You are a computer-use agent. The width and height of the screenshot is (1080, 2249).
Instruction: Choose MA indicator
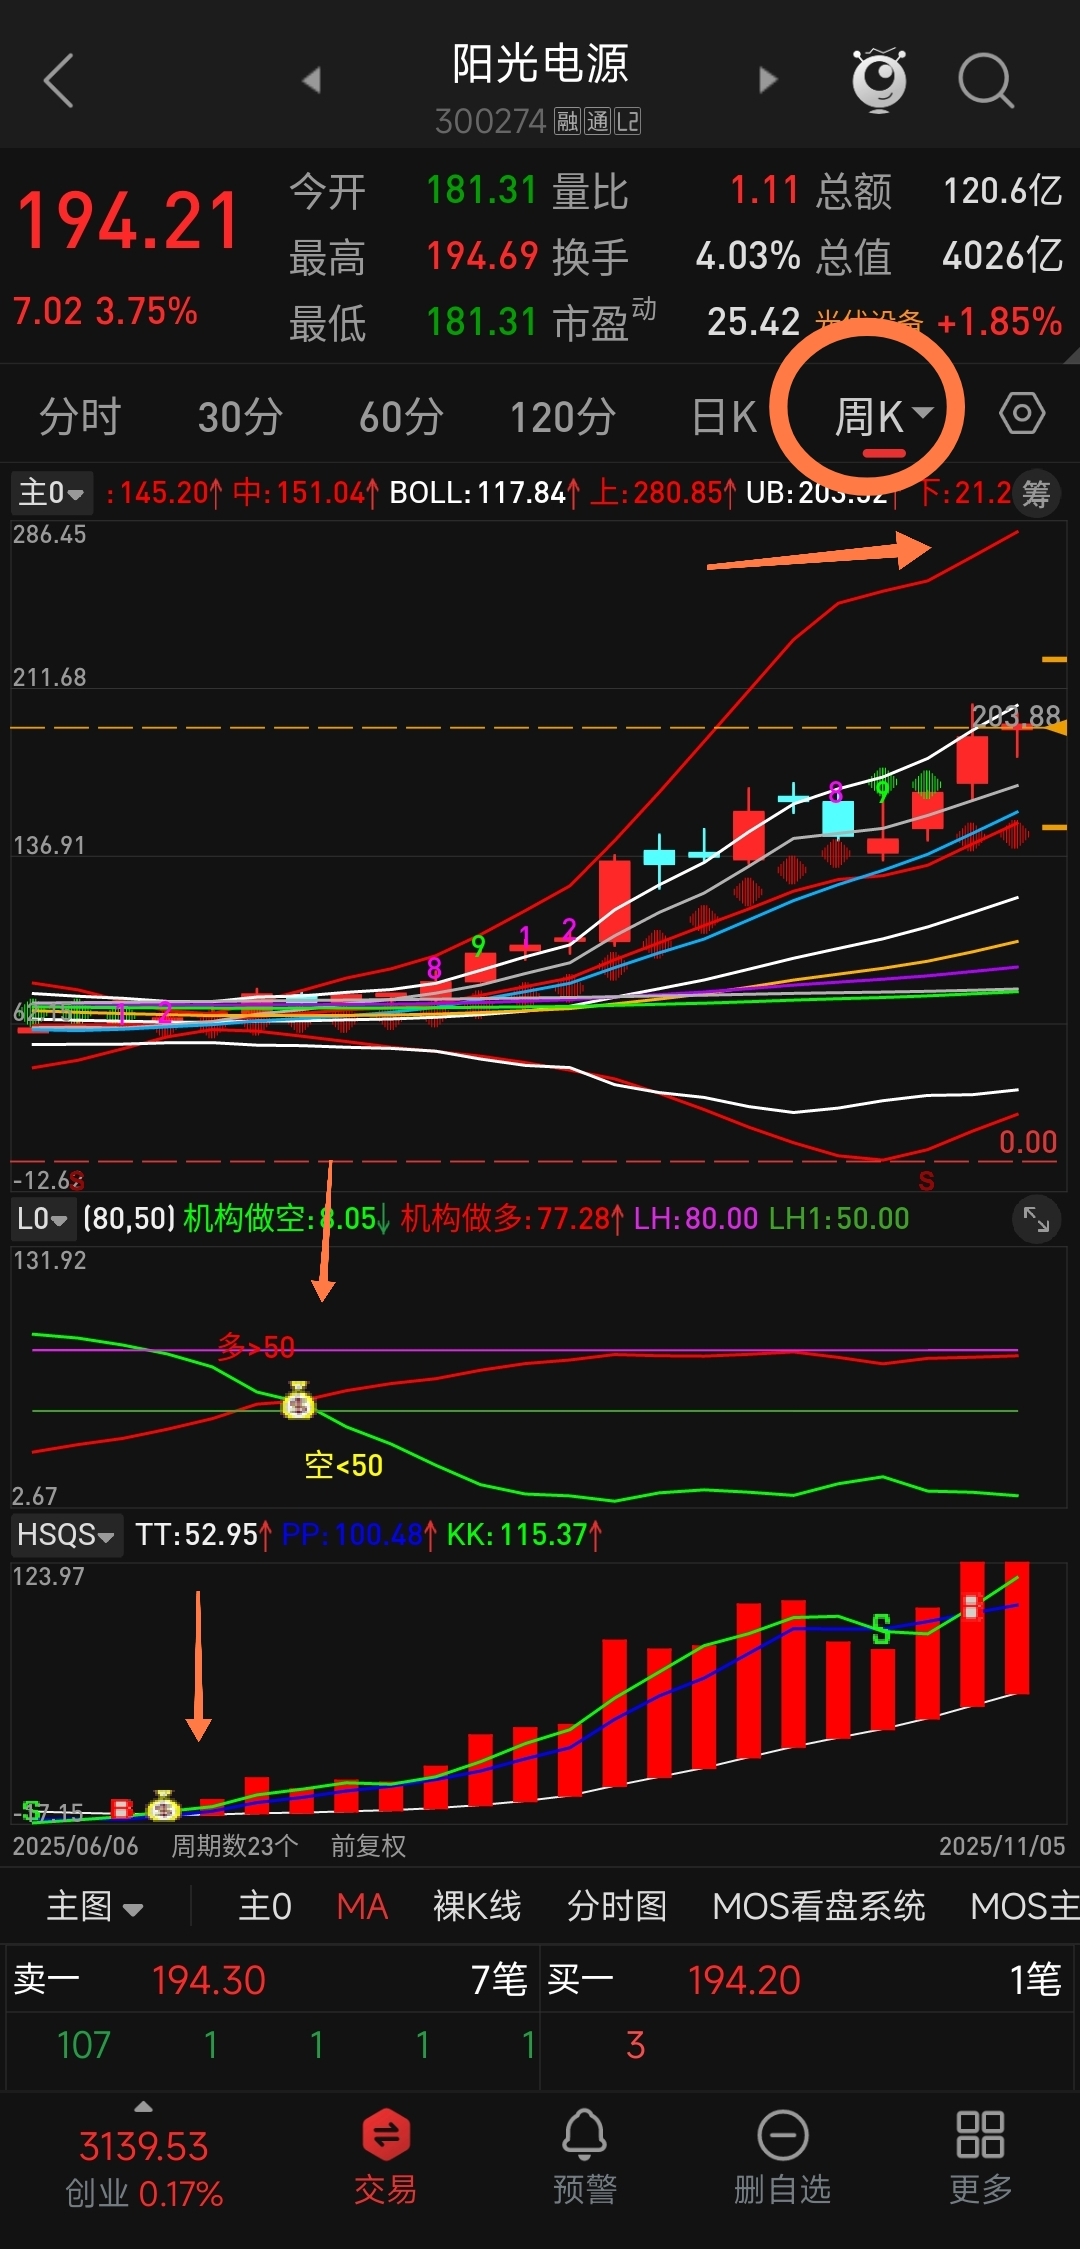tap(362, 1906)
